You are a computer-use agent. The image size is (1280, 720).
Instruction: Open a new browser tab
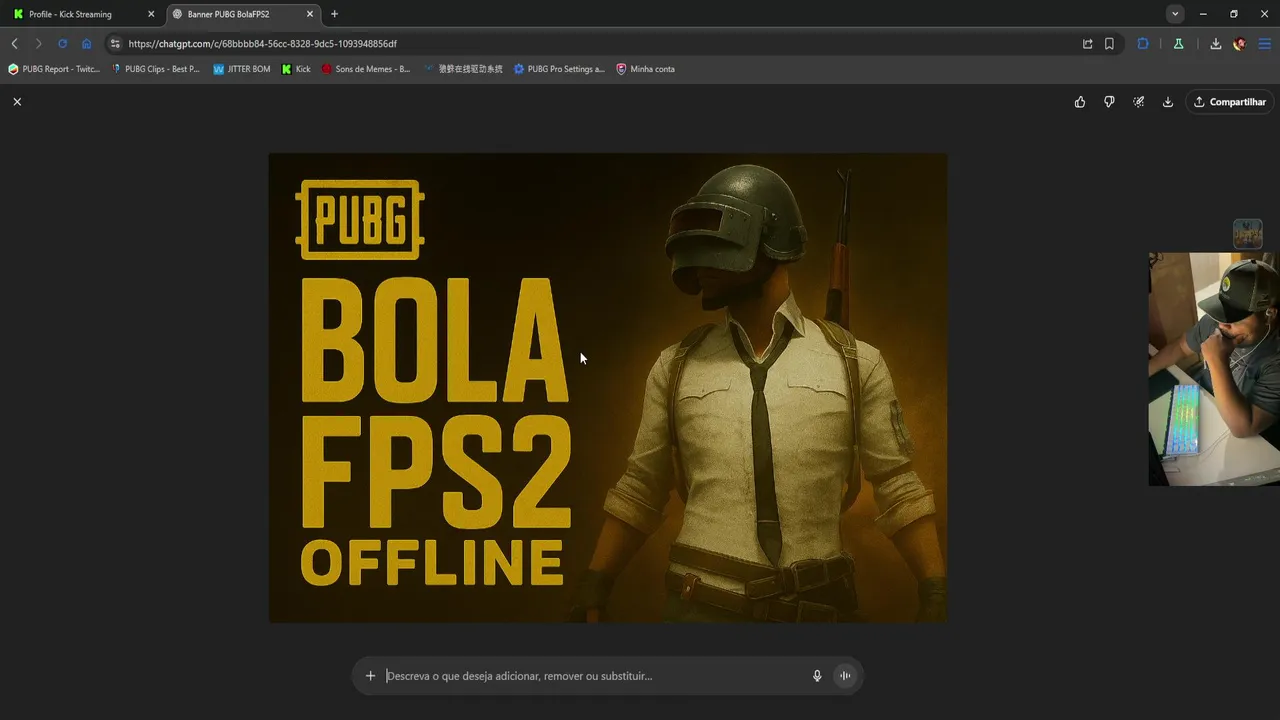334,14
